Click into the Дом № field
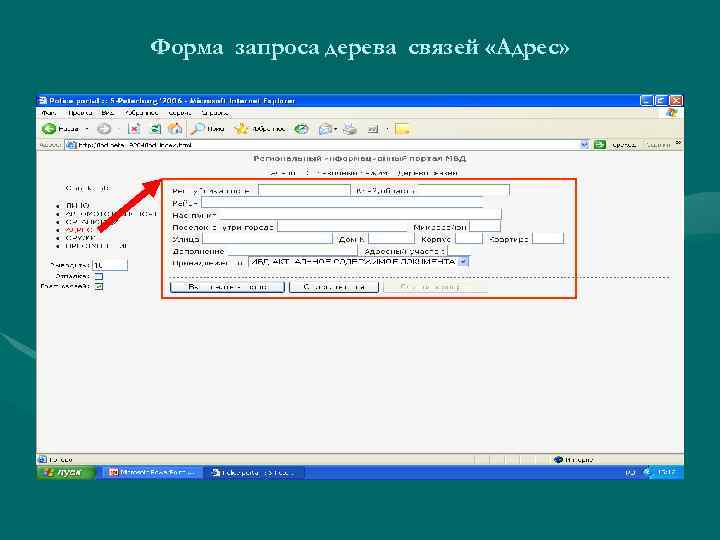Screen dimensions: 720x540 coord(391,239)
